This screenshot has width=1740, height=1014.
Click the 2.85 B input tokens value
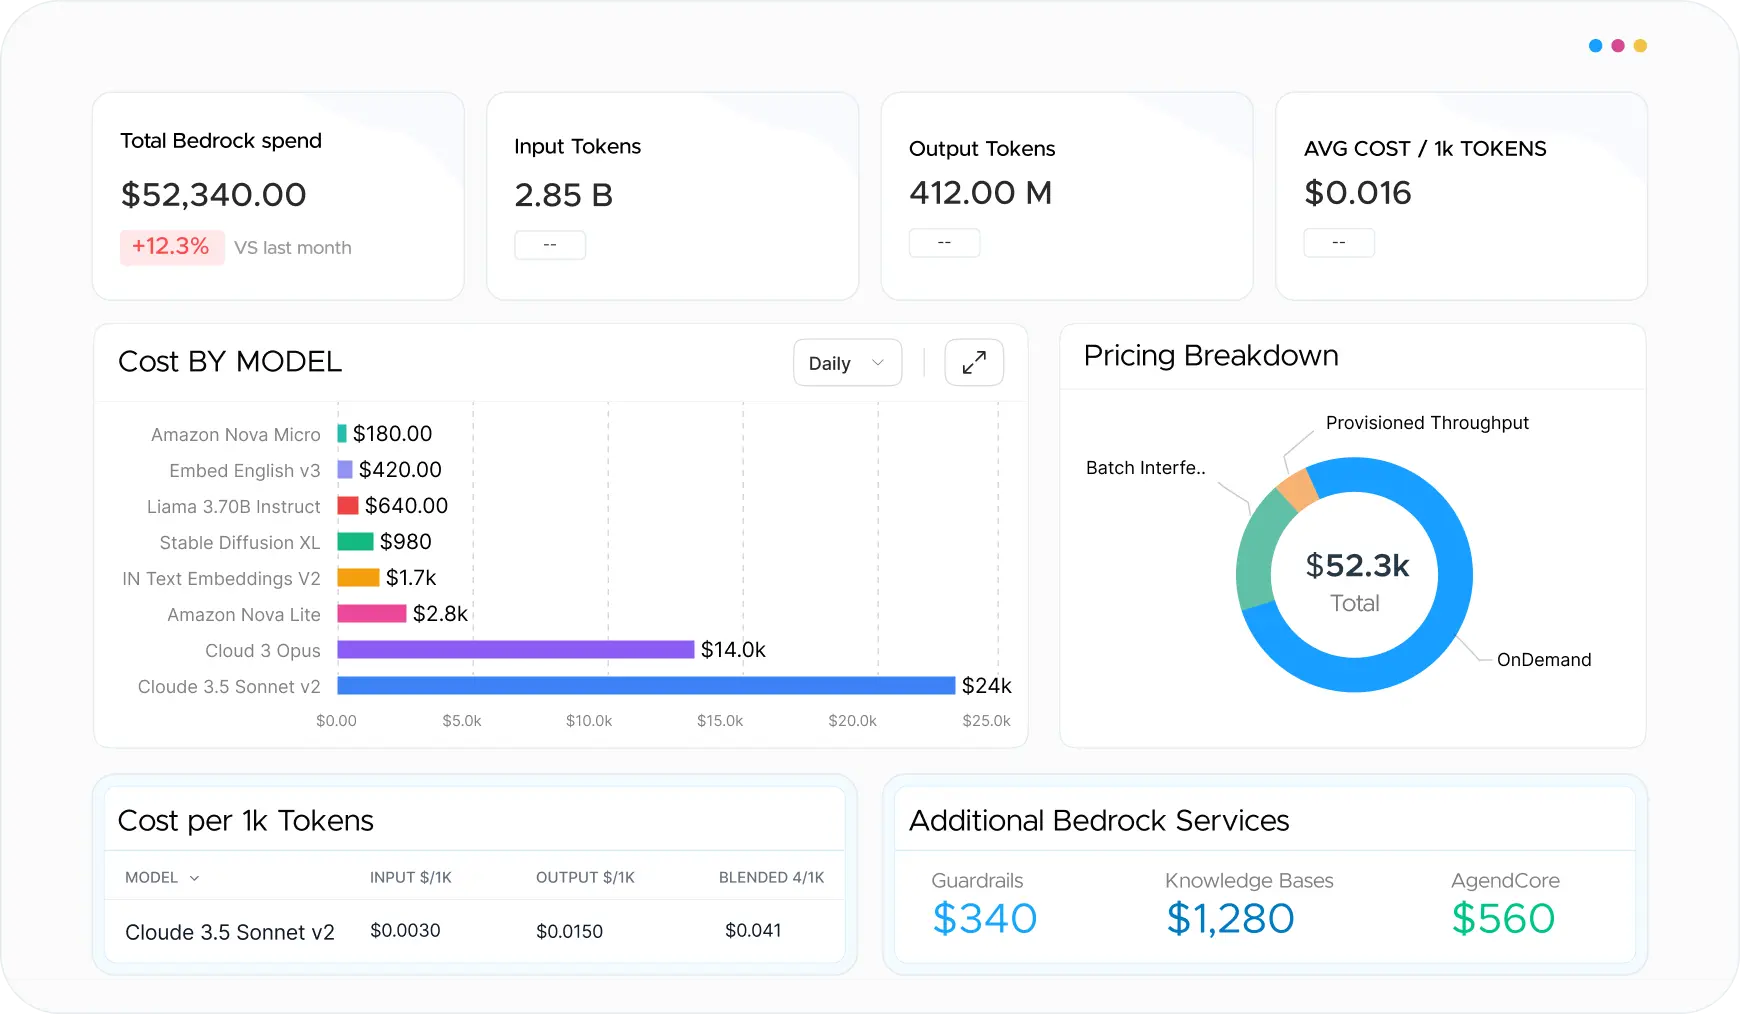pos(564,195)
